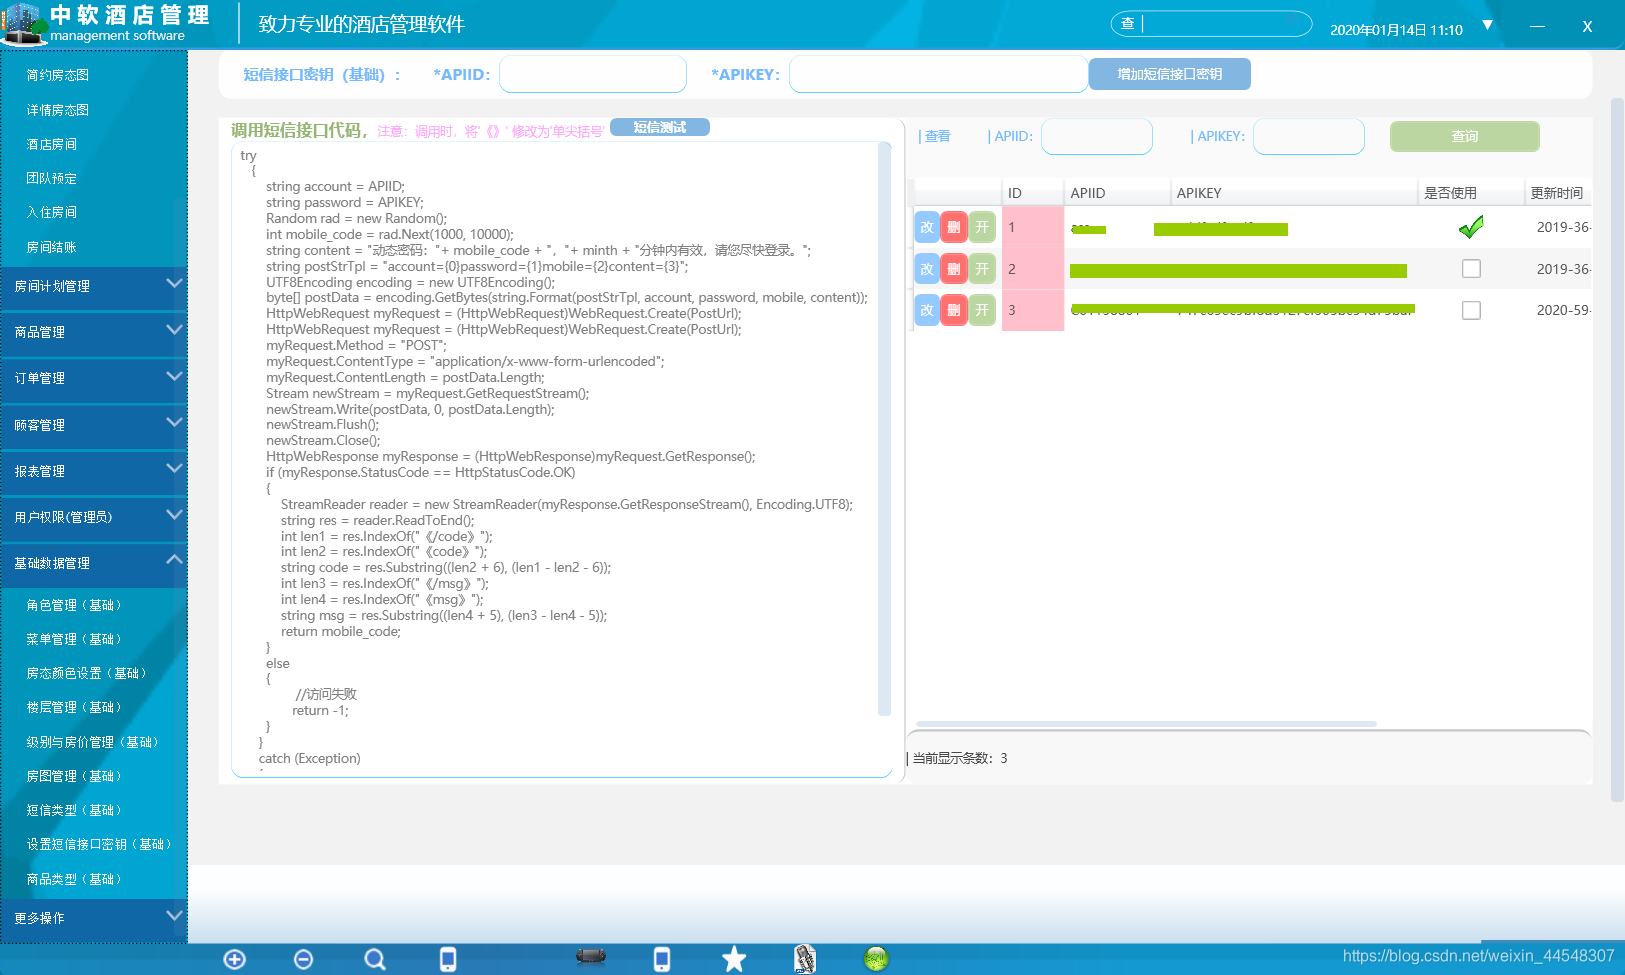Click the *APIID input field at top
Viewport: 1625px width, 975px height.
point(593,74)
